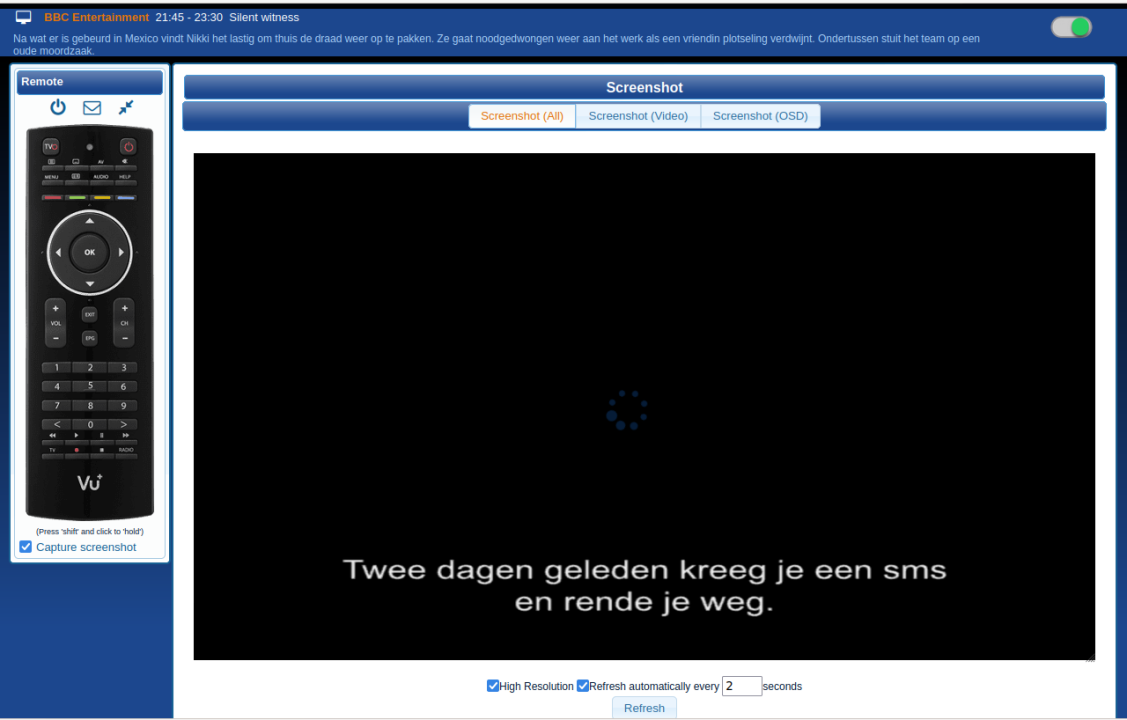The image size is (1127, 720).
Task: Uncheck Refresh automatically option
Action: tap(583, 685)
